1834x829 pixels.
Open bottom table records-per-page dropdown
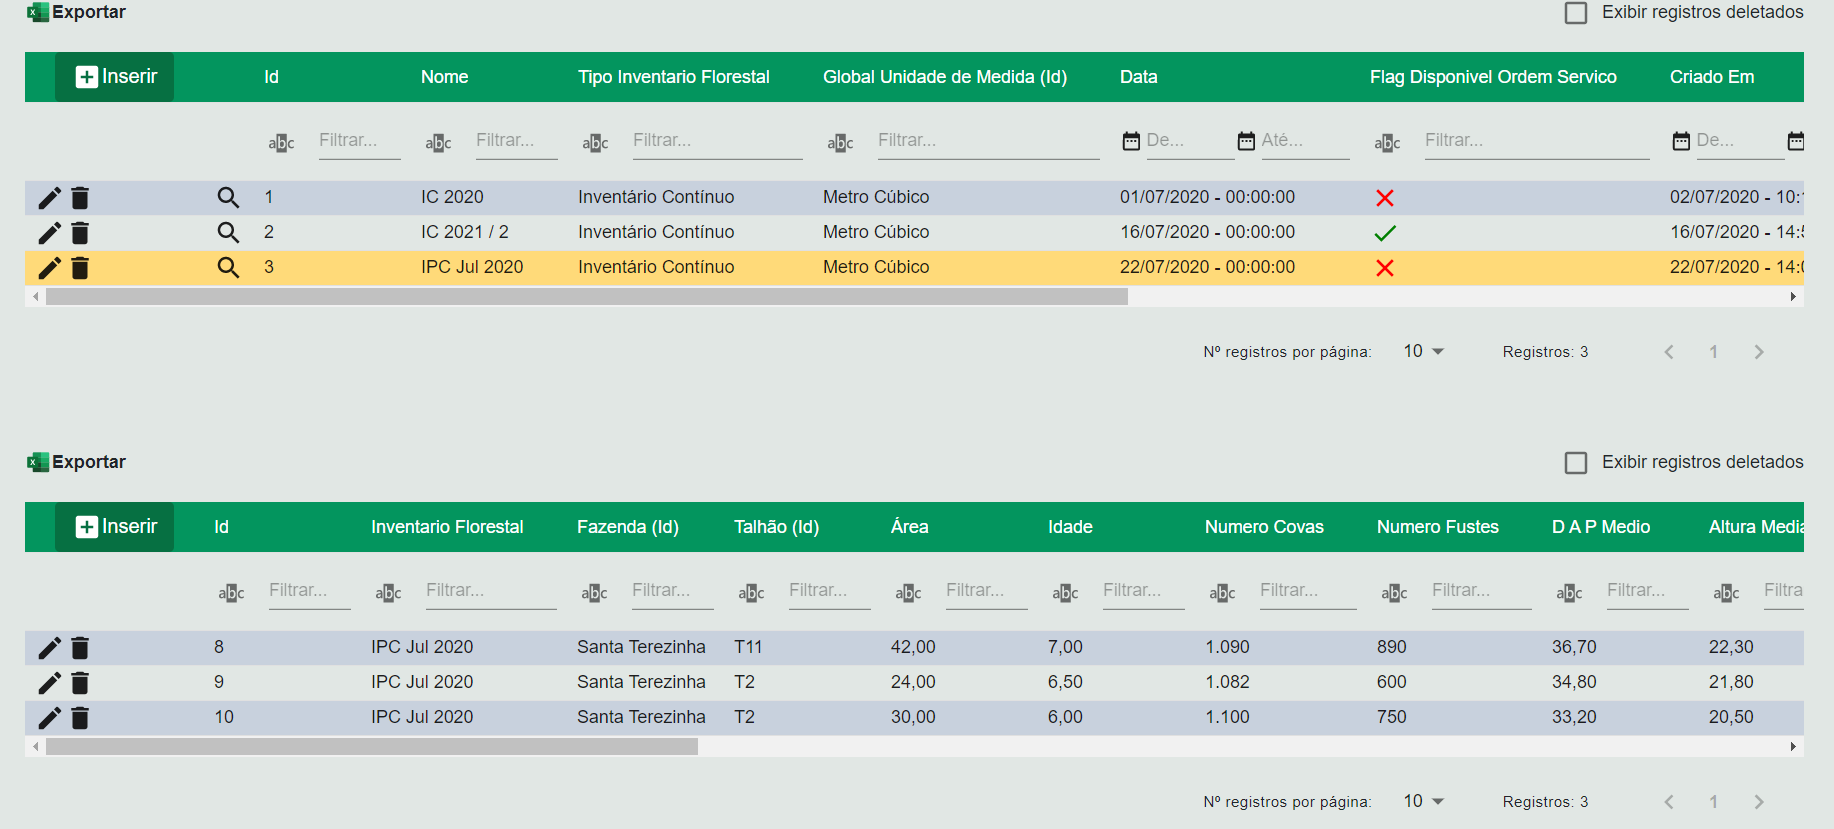pos(1423,801)
